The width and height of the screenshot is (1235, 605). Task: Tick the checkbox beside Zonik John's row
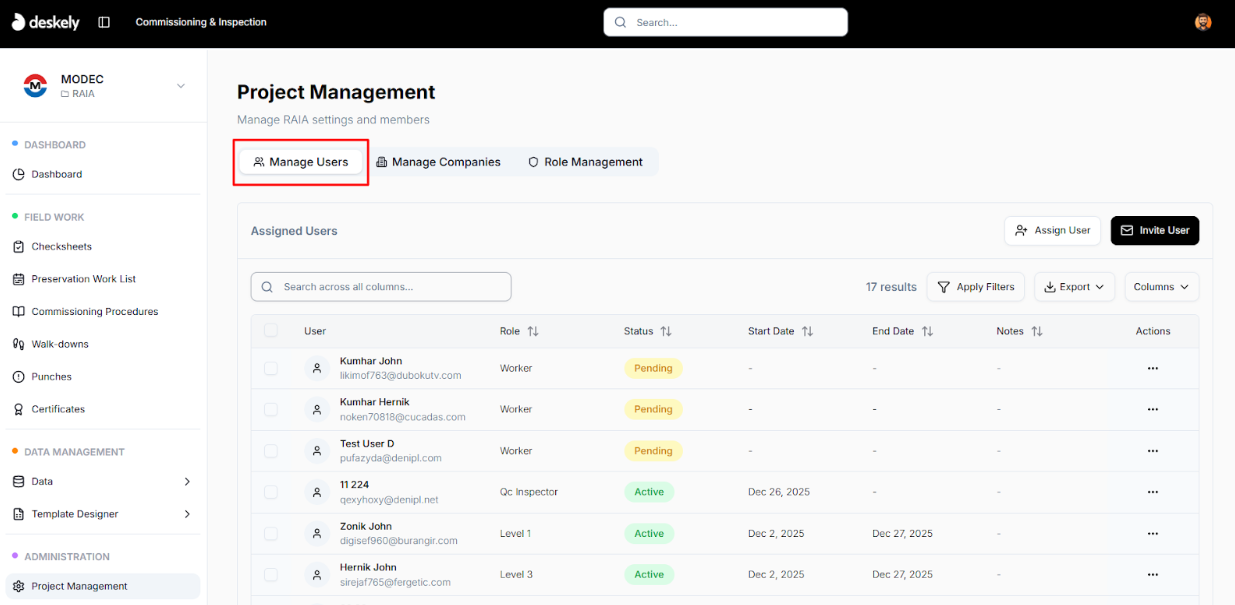point(270,533)
